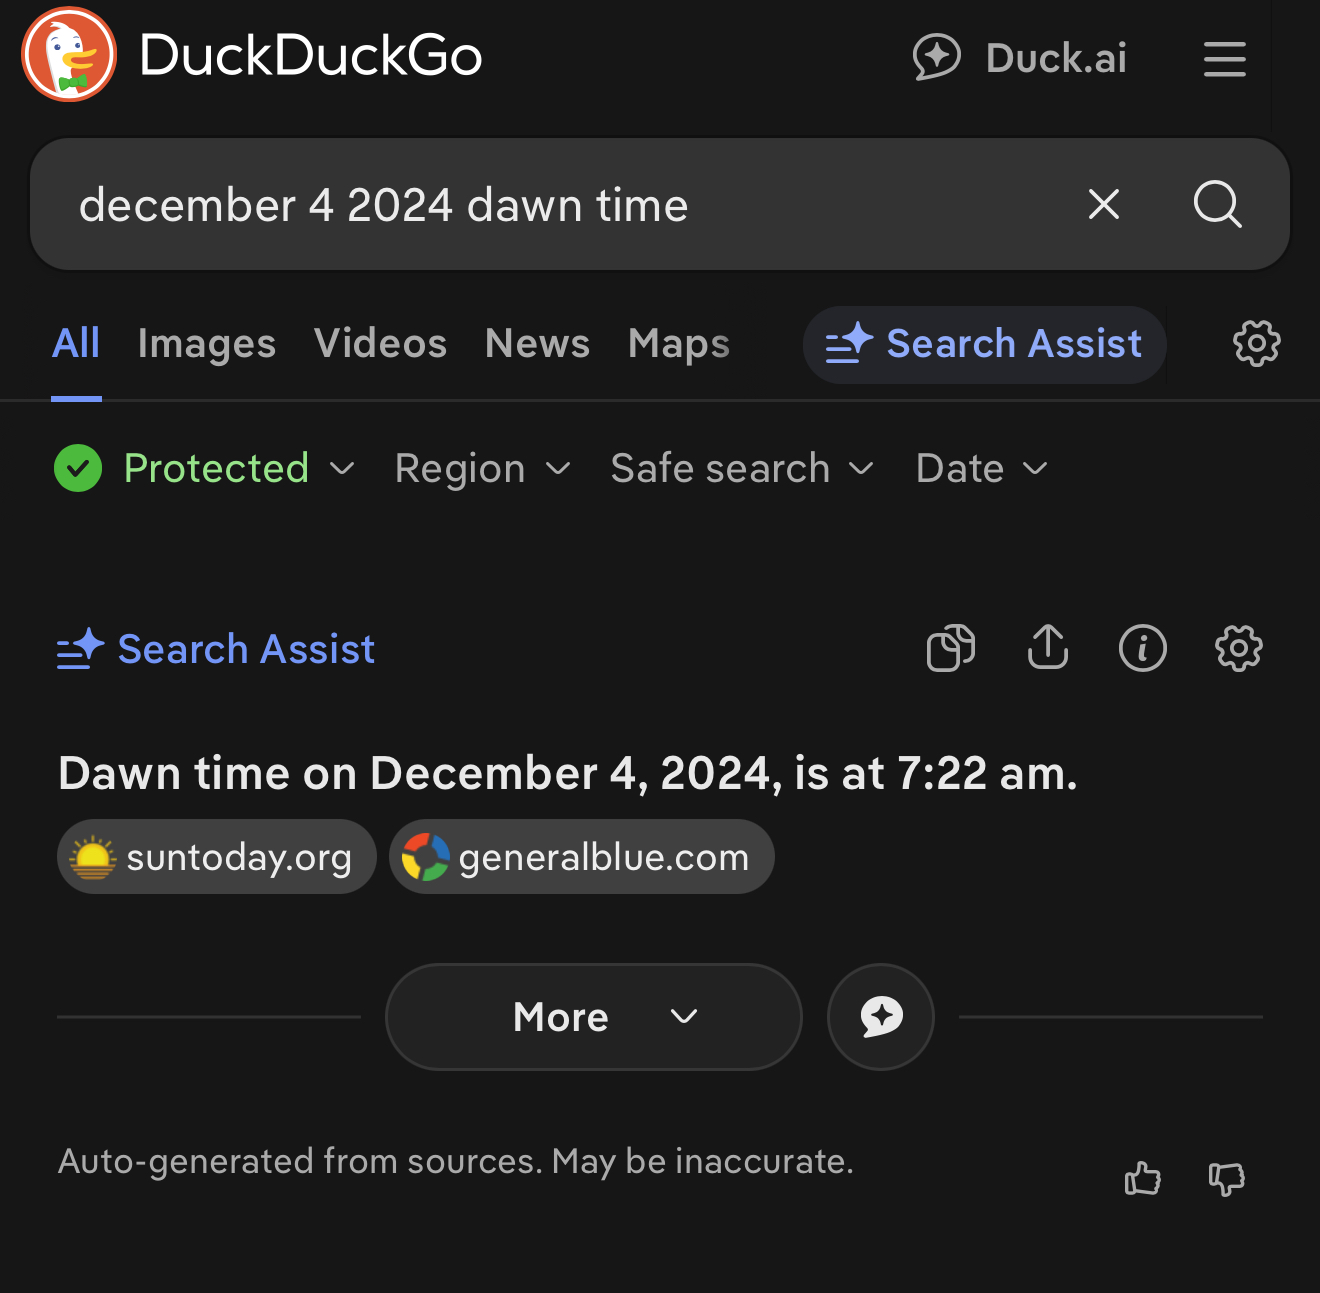The image size is (1320, 1293).
Task: Give thumbs down feedback
Action: click(1226, 1179)
